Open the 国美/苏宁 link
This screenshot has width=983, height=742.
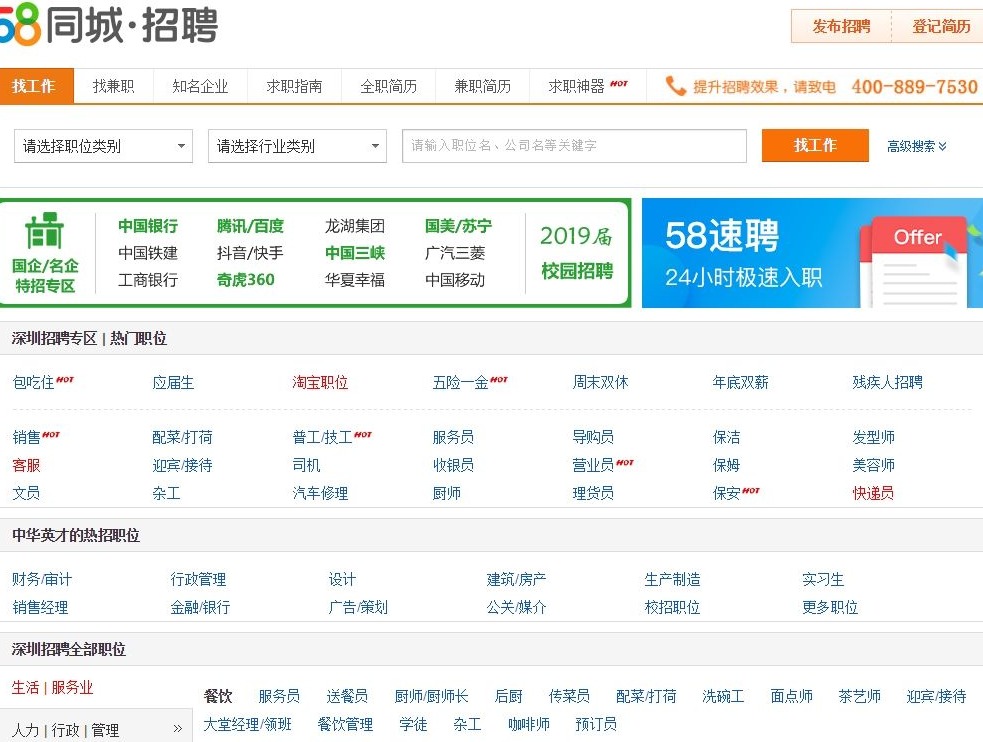pos(458,226)
